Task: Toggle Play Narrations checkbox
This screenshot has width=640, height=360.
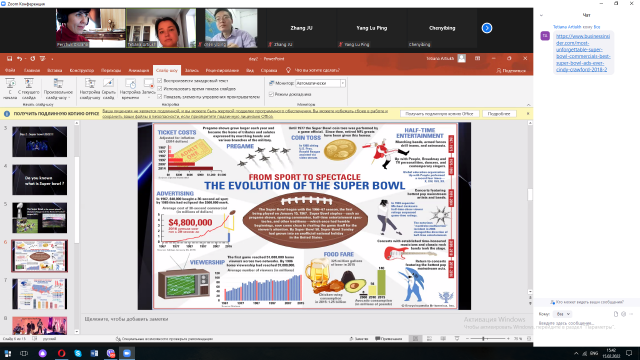Action: (x=160, y=81)
